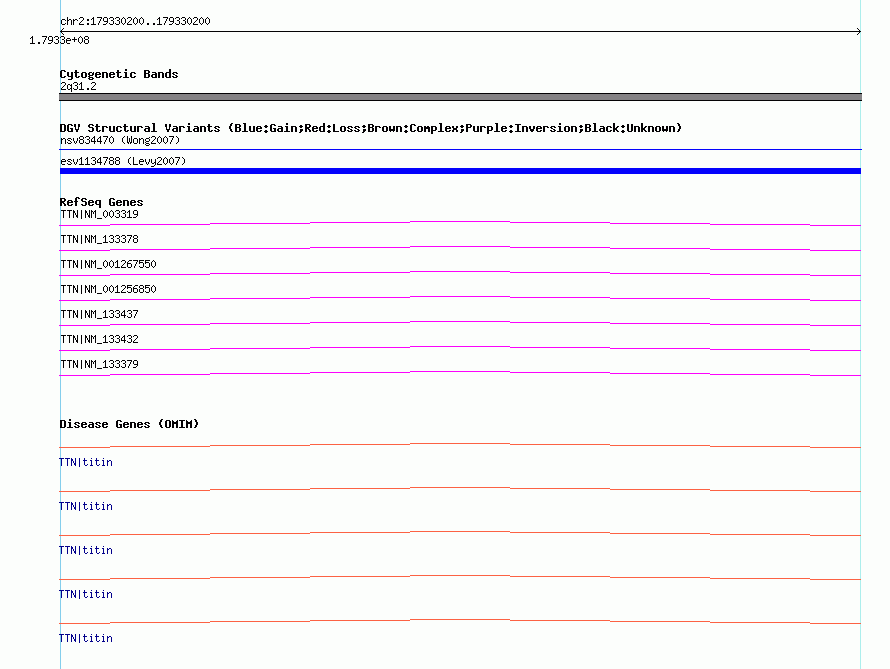Open the second TTN|titin OMIM link

click(x=86, y=506)
